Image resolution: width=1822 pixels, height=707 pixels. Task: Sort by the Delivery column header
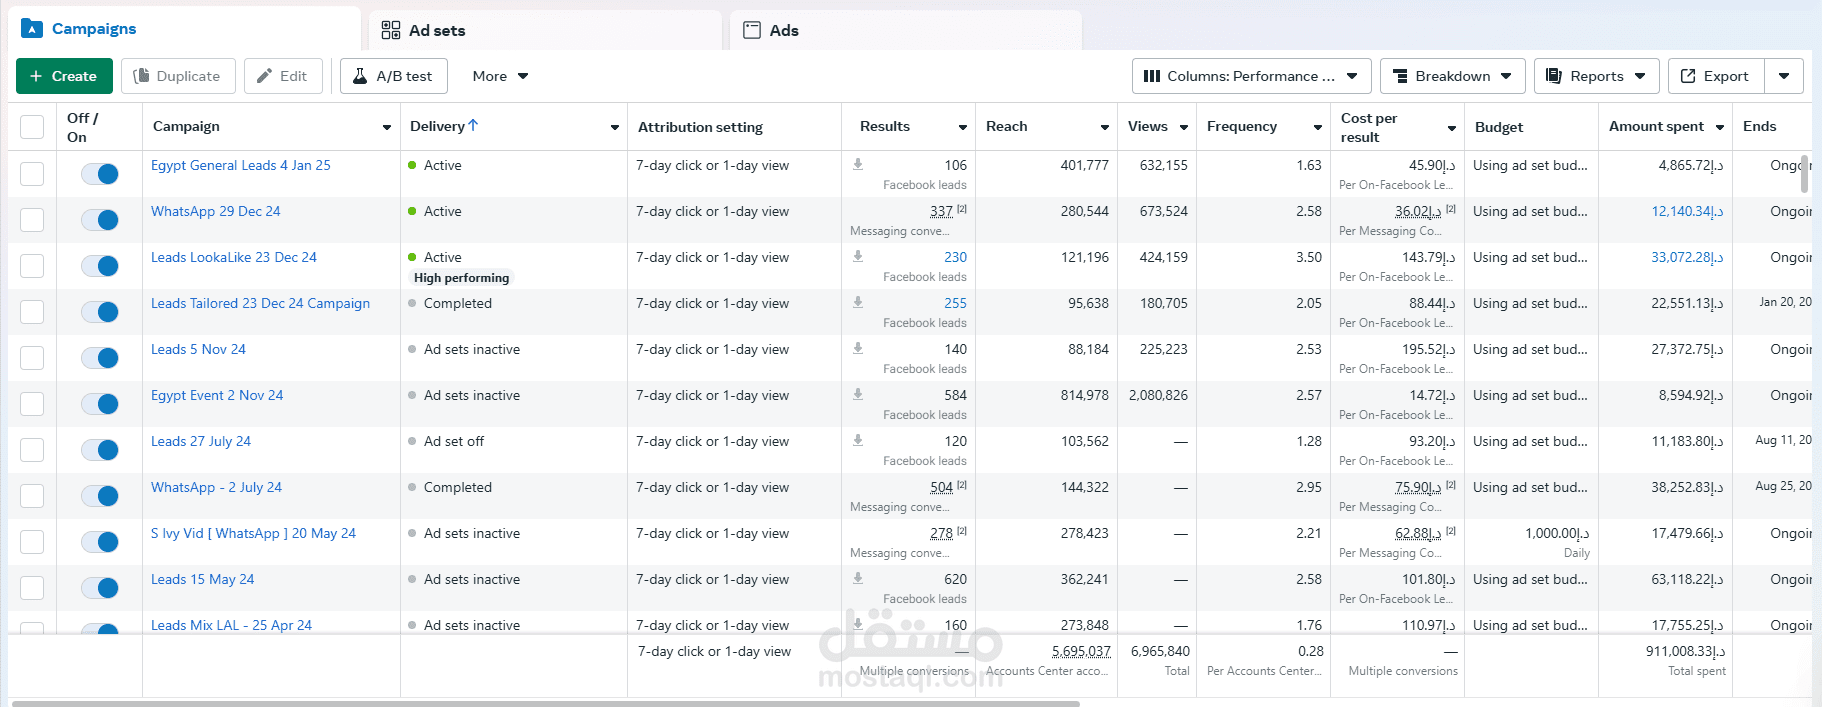[x=437, y=126]
